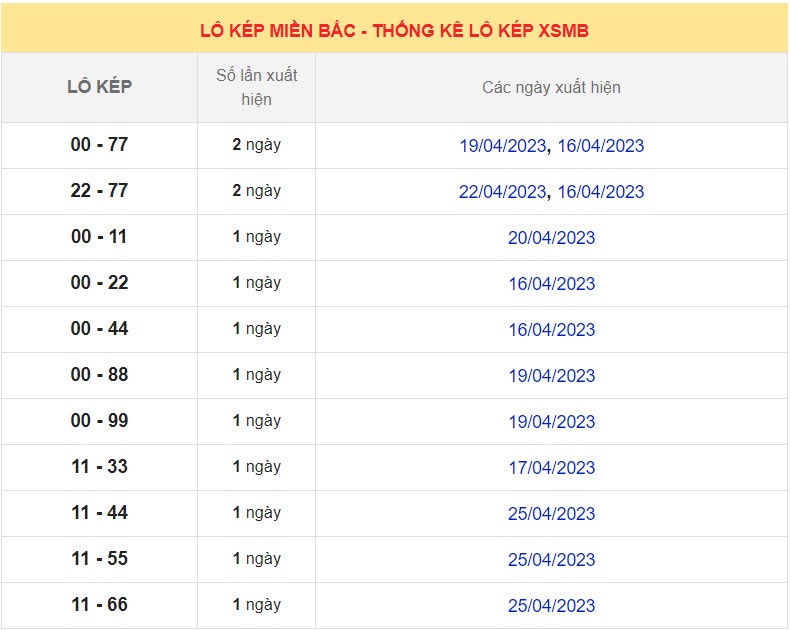Click '1 ngày' in the 00 - 22 row
This screenshot has width=790, height=630.
[256, 283]
